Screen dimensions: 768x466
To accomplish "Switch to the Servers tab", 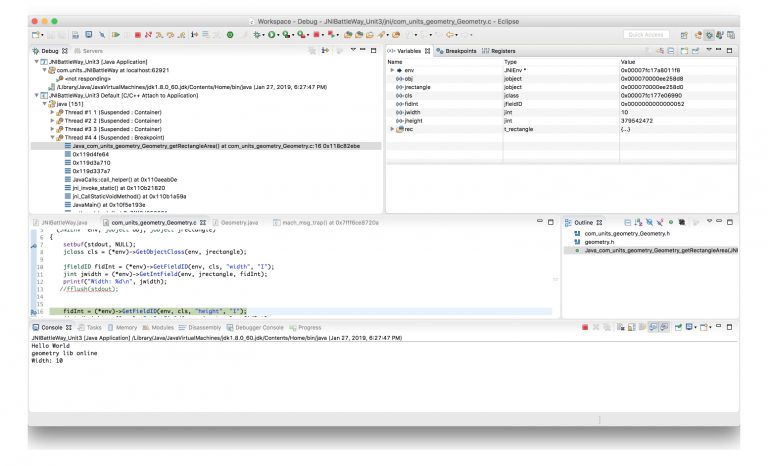I will click(88, 50).
